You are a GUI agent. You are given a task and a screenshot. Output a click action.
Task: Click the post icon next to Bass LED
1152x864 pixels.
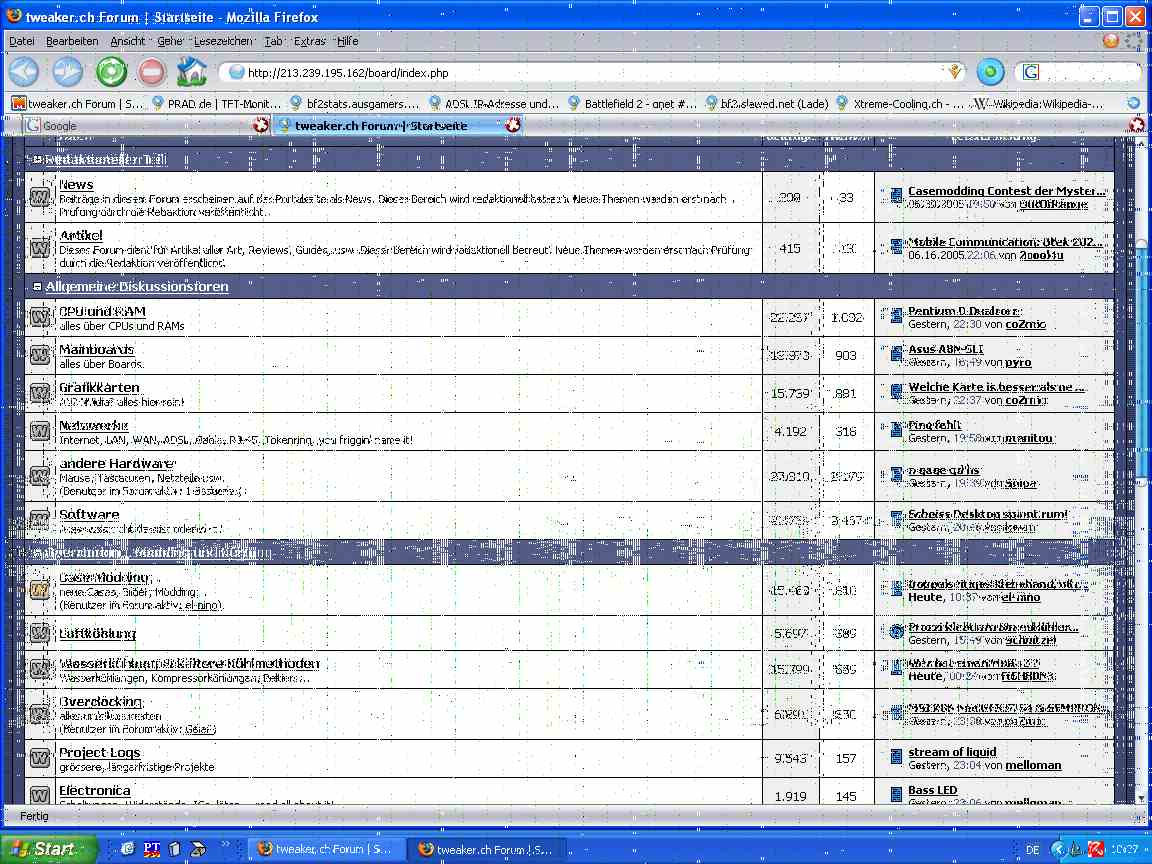click(896, 794)
